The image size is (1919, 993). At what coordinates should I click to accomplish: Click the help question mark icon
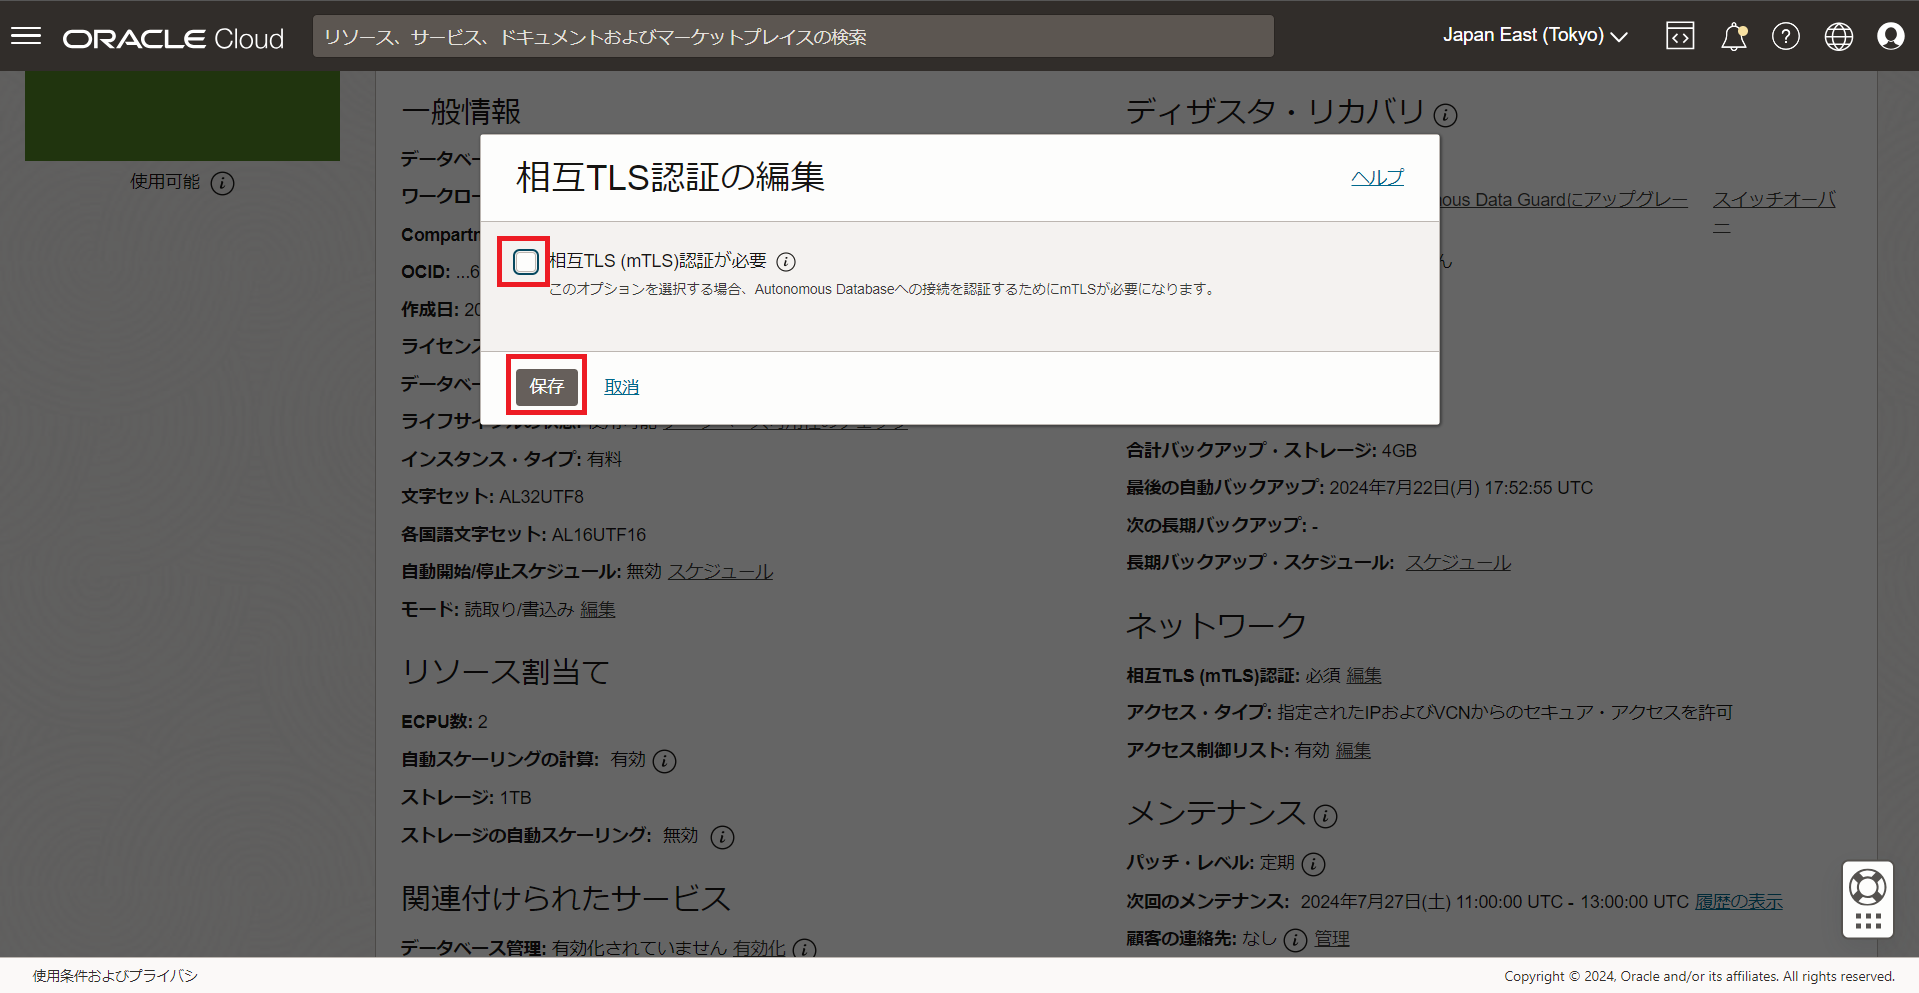1785,36
